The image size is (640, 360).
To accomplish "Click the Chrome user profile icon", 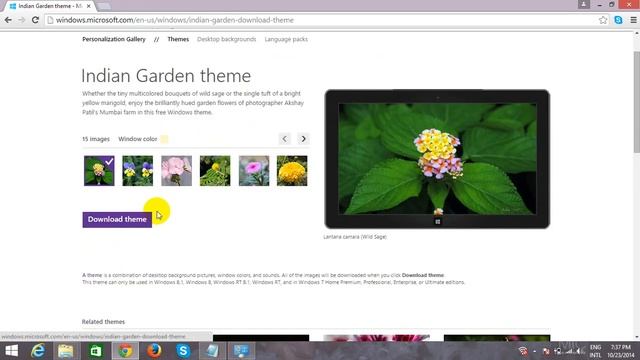I will point(584,4).
